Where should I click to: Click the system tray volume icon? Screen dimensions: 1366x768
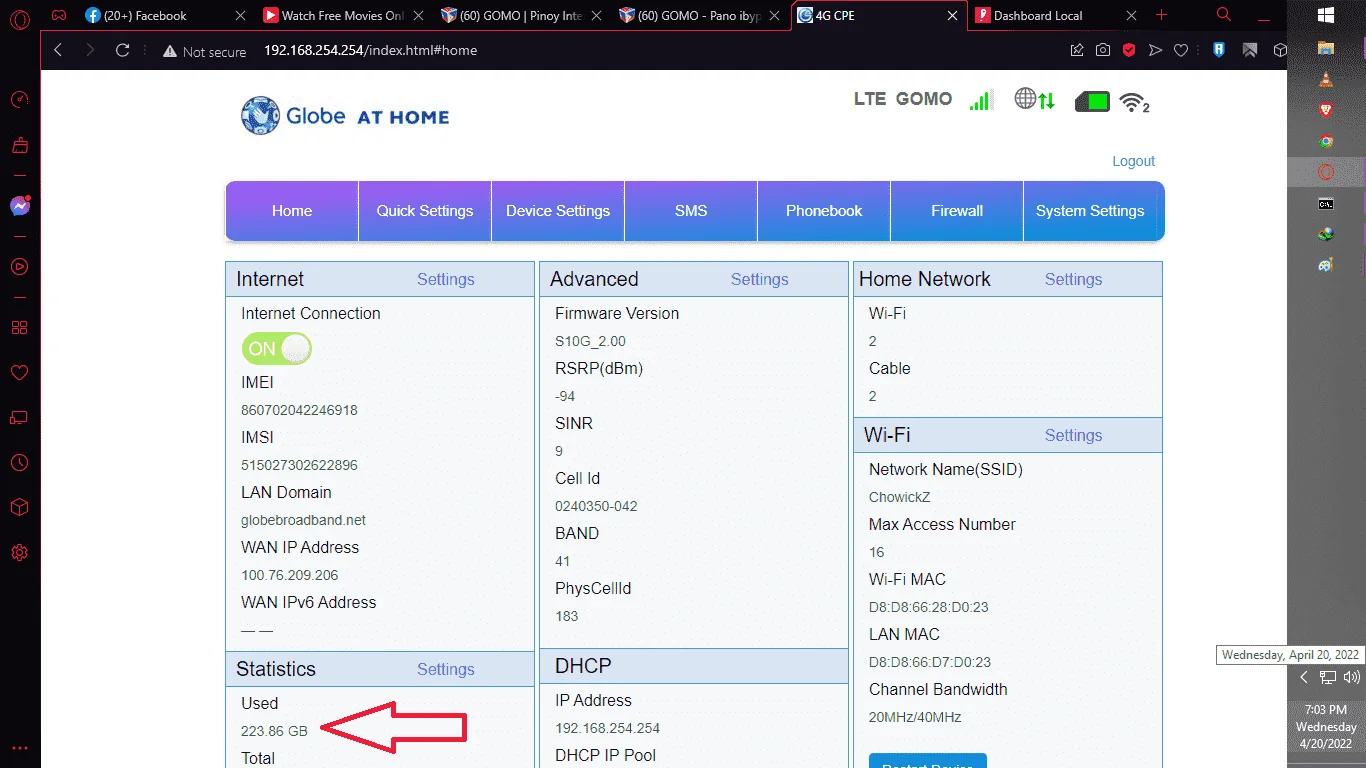(1351, 677)
